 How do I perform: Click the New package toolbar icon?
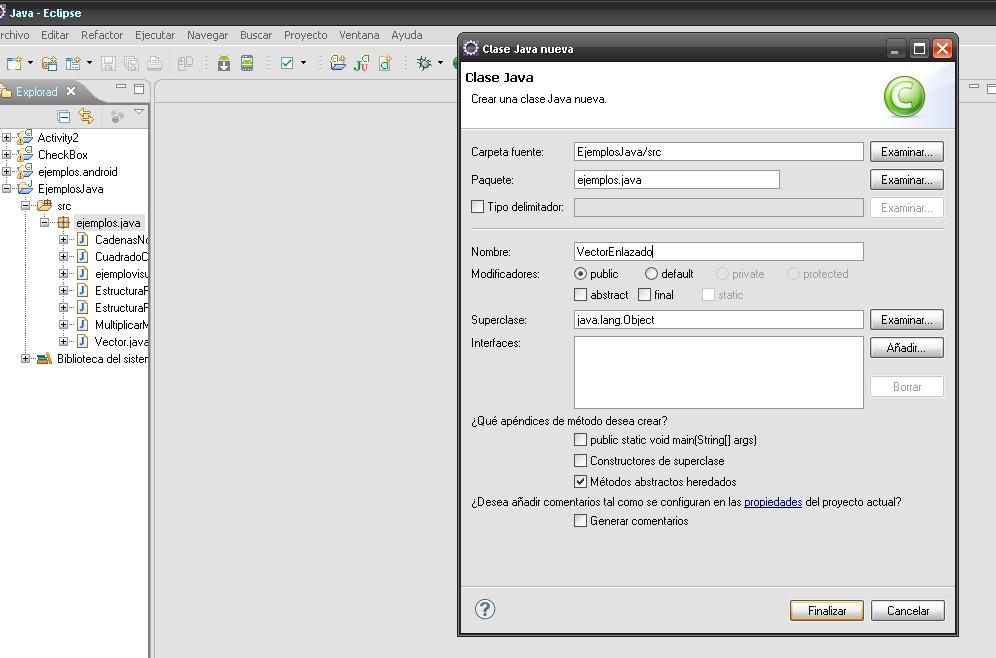point(73,64)
